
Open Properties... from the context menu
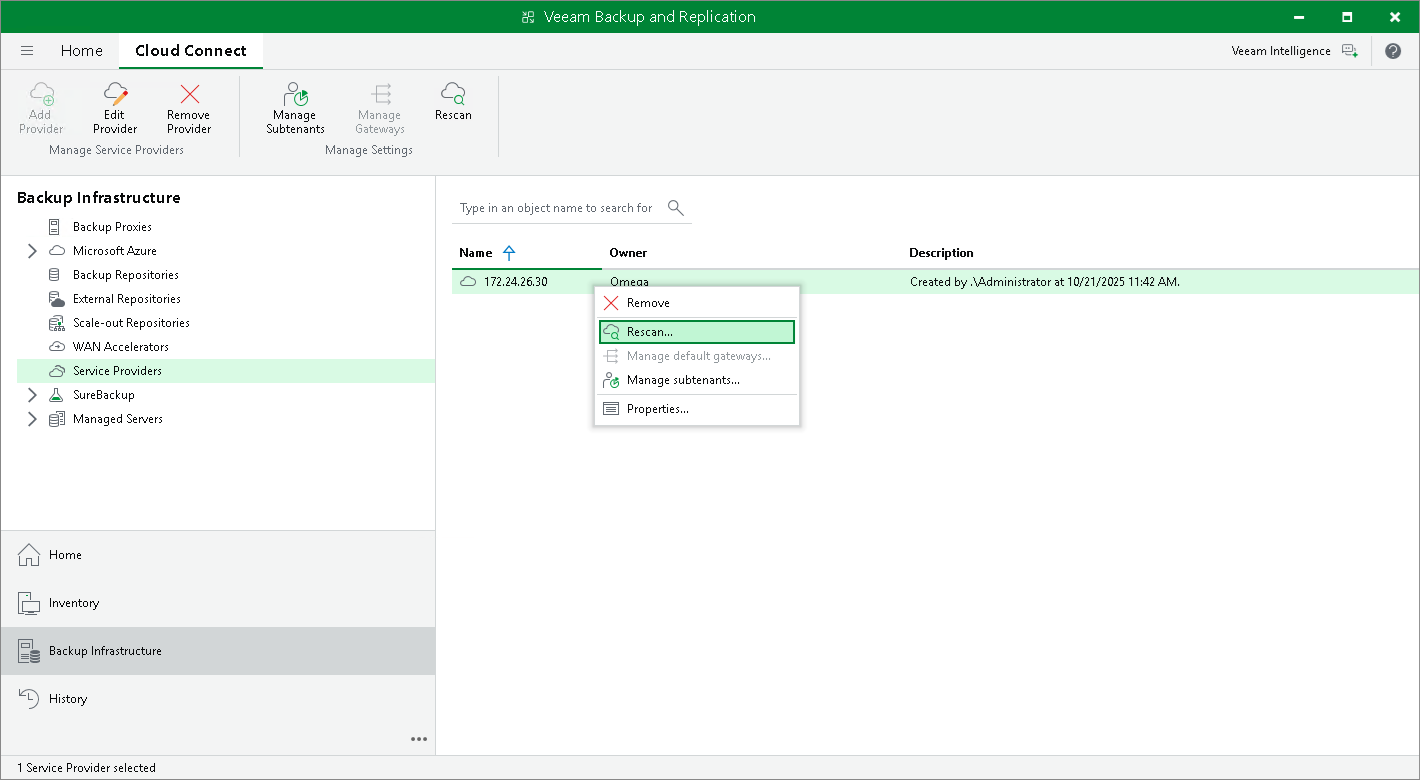[x=697, y=409]
